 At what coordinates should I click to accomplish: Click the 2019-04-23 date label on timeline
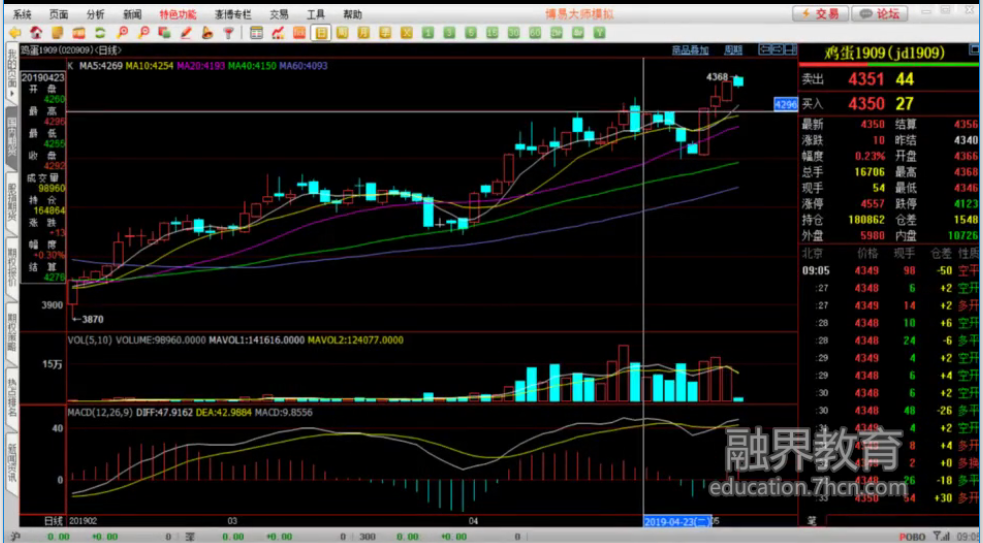(675, 521)
